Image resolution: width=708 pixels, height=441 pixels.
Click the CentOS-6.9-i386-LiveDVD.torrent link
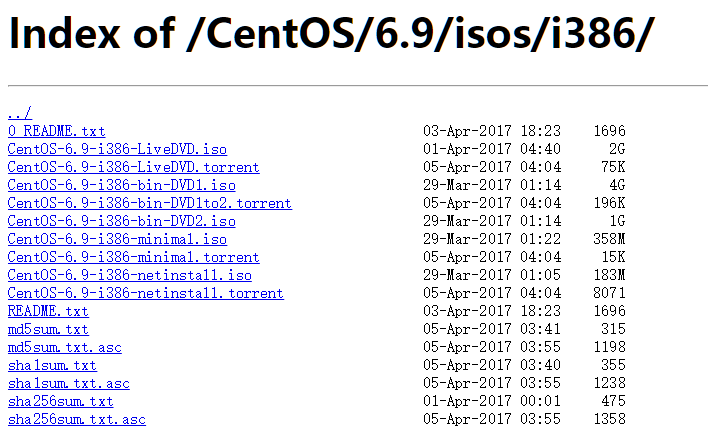pyautogui.click(x=133, y=167)
